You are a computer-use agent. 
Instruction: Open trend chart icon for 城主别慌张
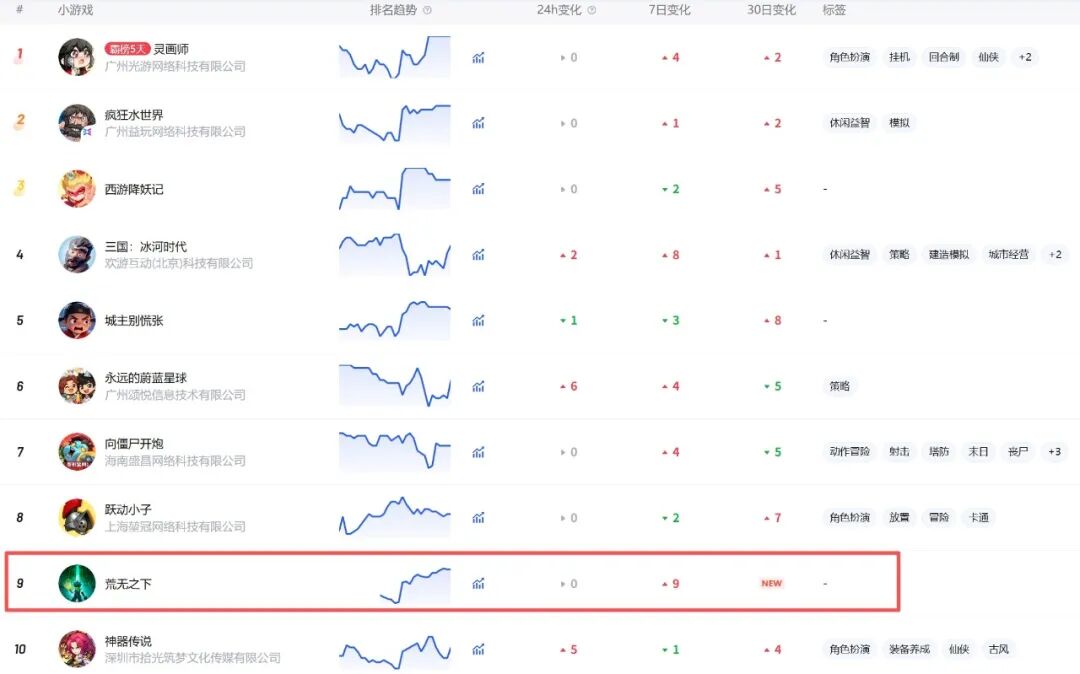pyautogui.click(x=478, y=321)
